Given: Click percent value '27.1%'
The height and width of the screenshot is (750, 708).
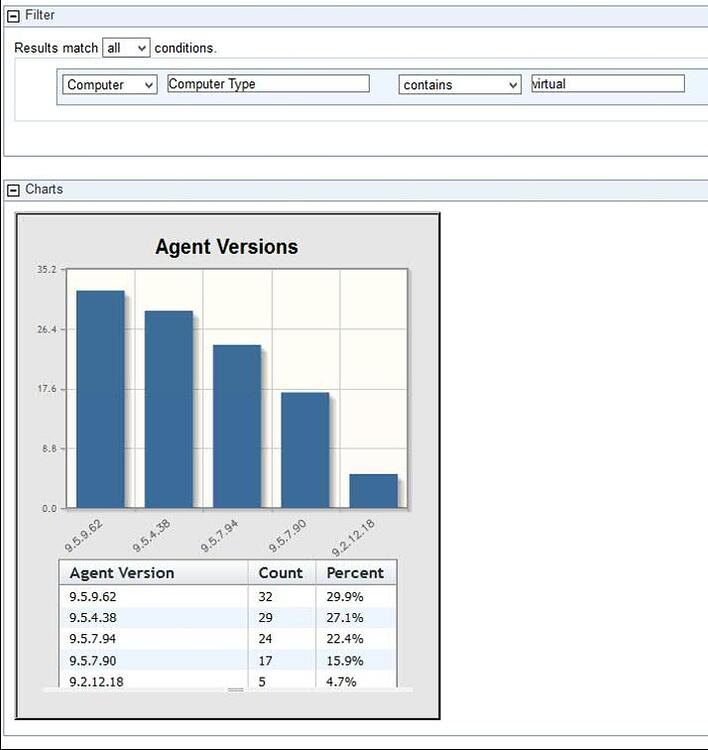Looking at the screenshot, I should coord(345,618).
